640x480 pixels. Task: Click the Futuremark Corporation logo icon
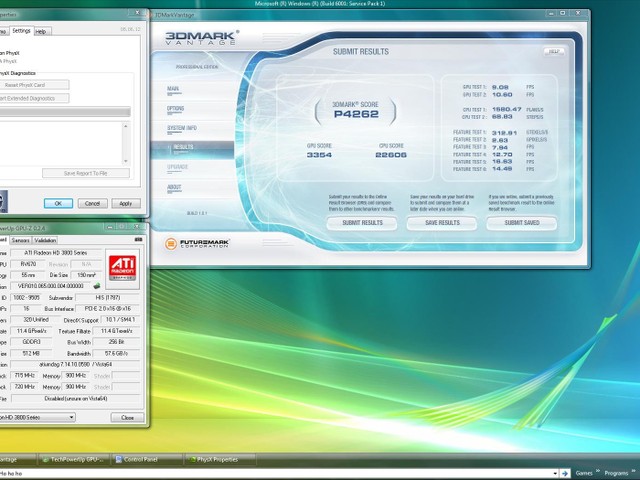[x=171, y=244]
